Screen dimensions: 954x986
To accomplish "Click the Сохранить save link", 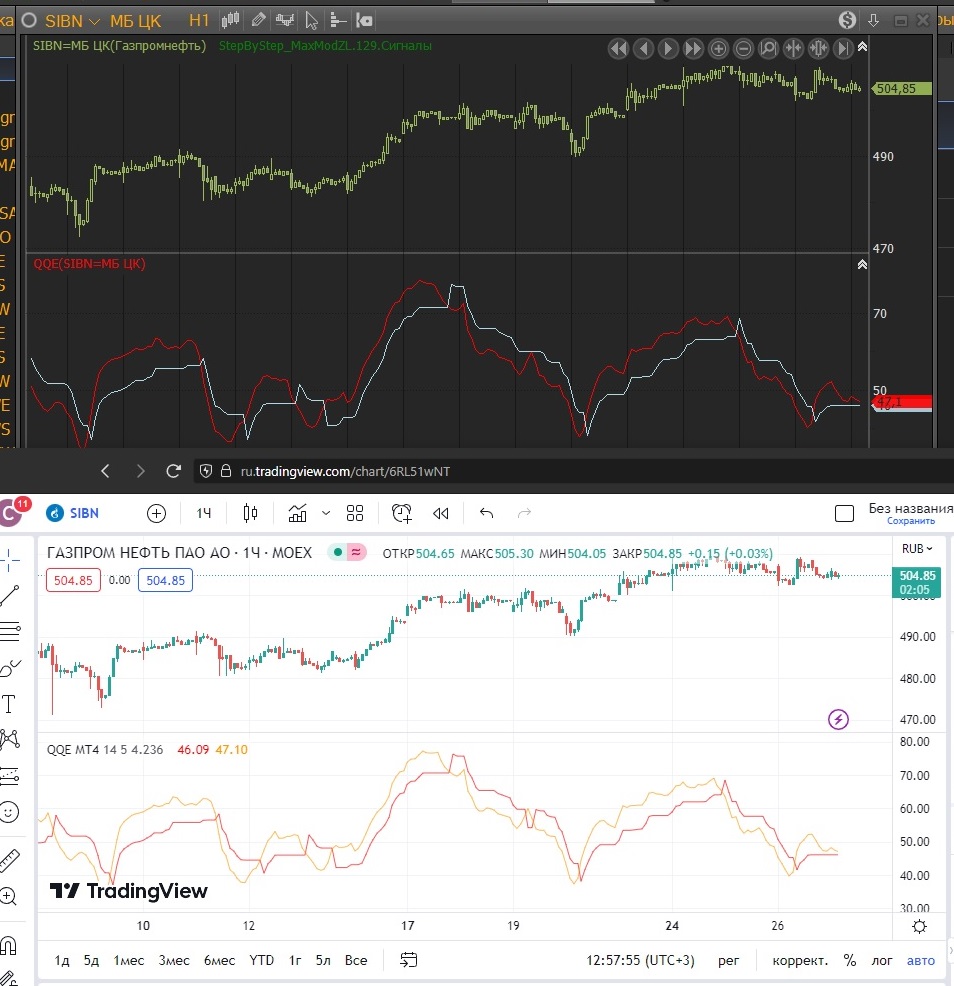I will pos(910,521).
